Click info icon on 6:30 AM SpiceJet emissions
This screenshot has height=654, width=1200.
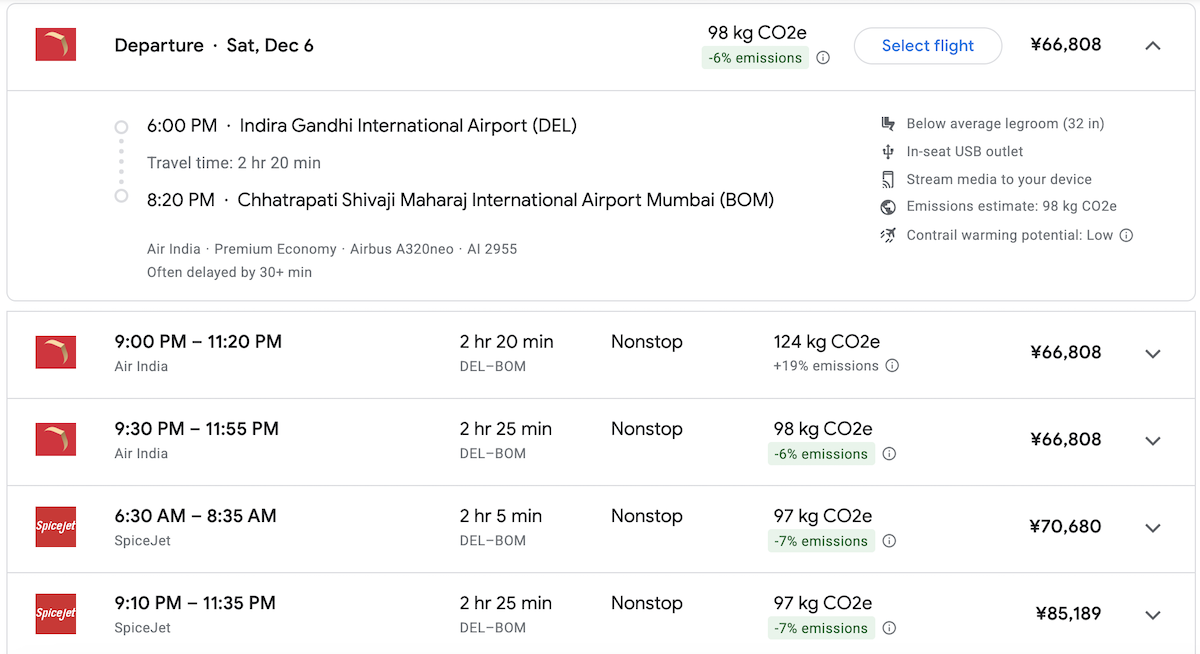point(889,541)
